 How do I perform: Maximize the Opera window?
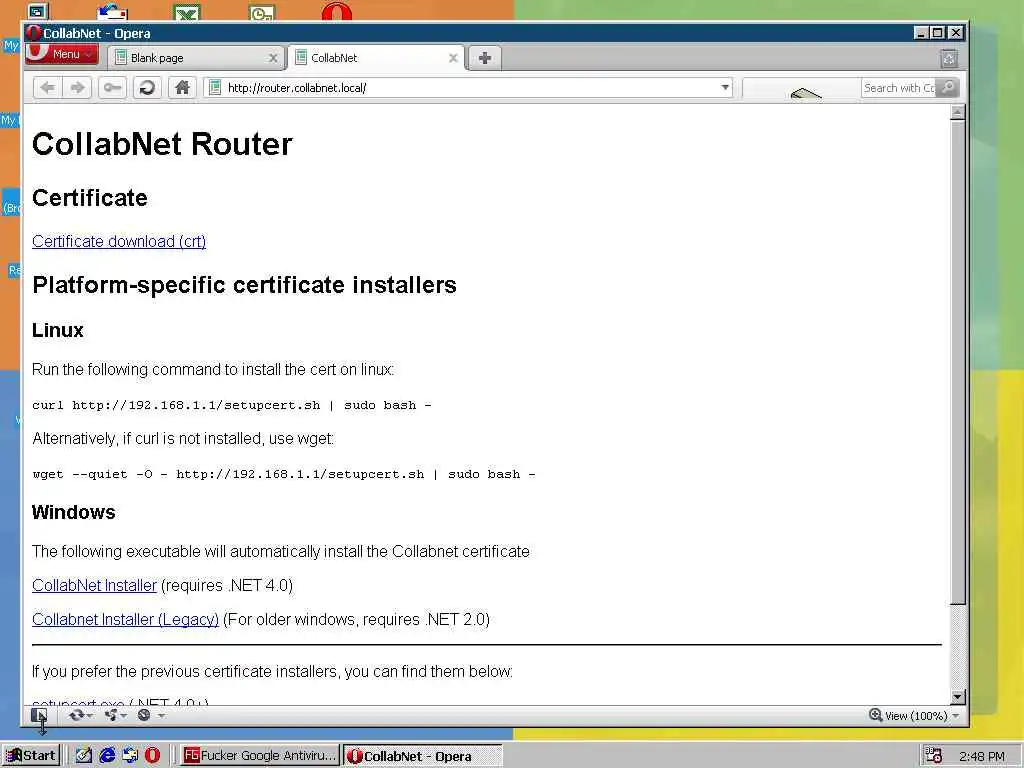click(938, 33)
